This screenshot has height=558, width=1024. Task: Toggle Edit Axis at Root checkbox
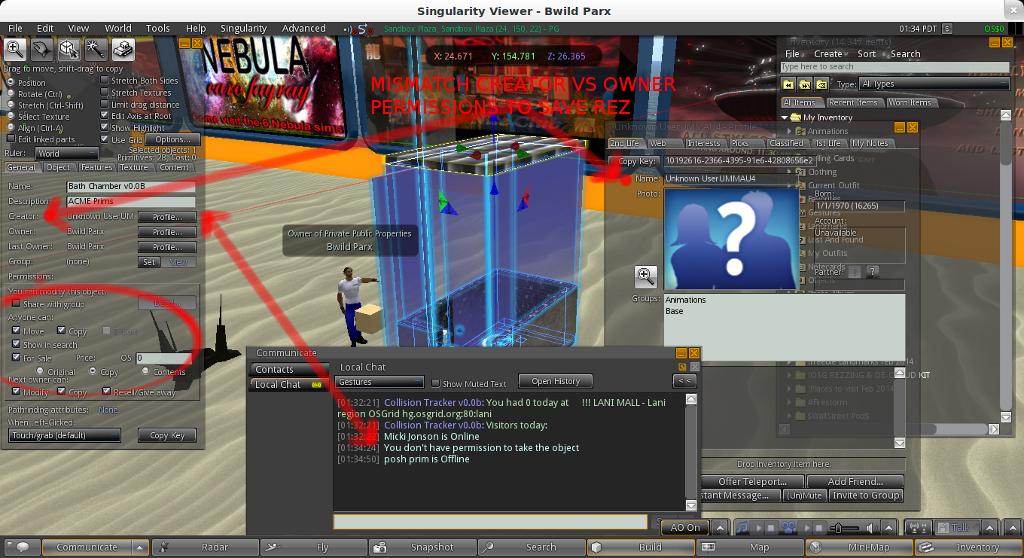104,116
